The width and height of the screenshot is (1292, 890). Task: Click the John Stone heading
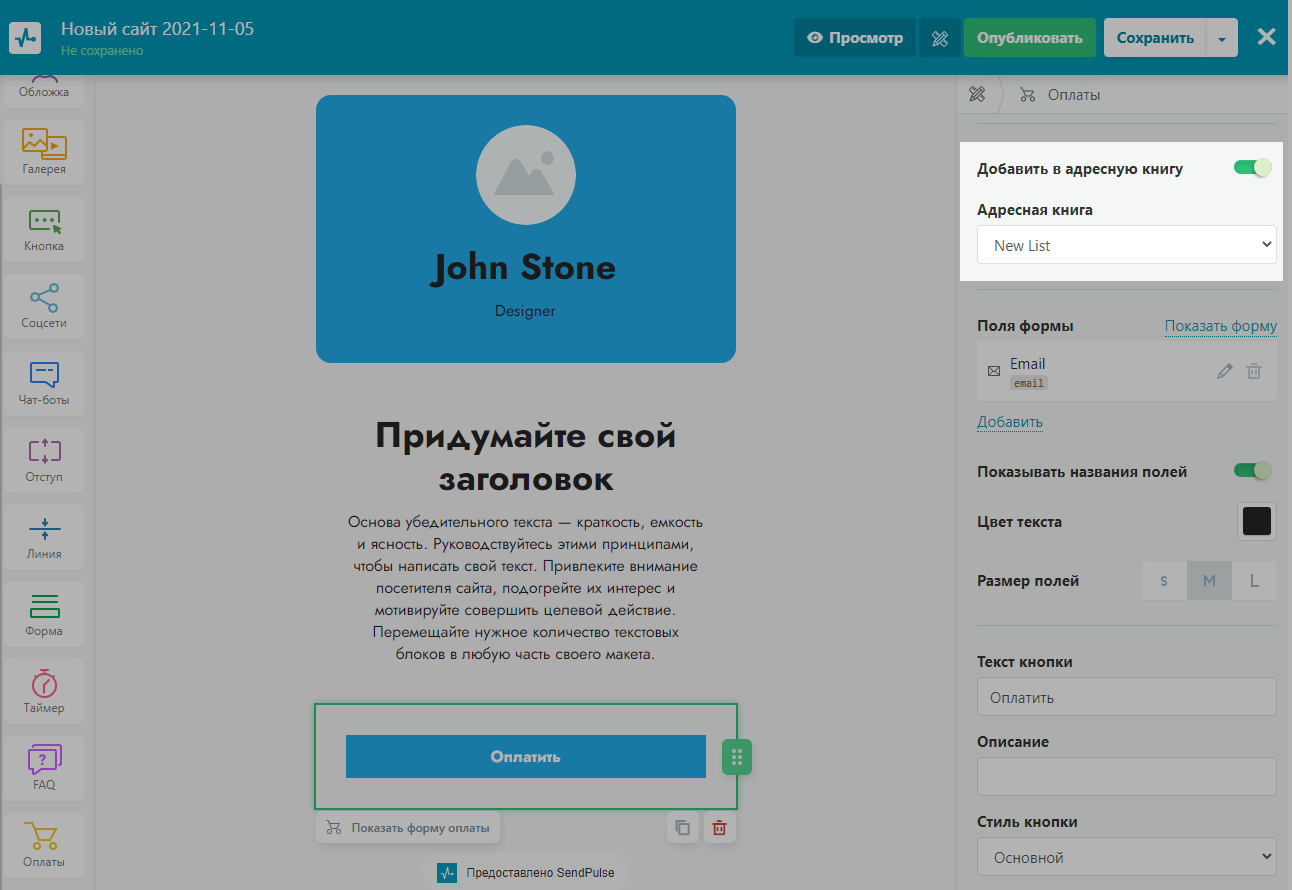tap(525, 268)
